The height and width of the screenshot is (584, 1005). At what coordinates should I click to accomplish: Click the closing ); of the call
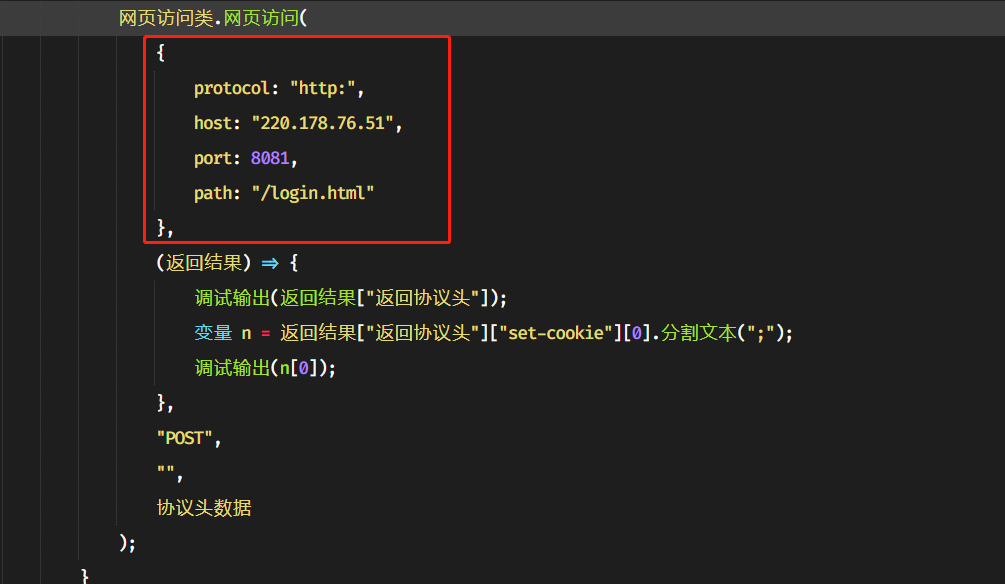tap(128, 544)
